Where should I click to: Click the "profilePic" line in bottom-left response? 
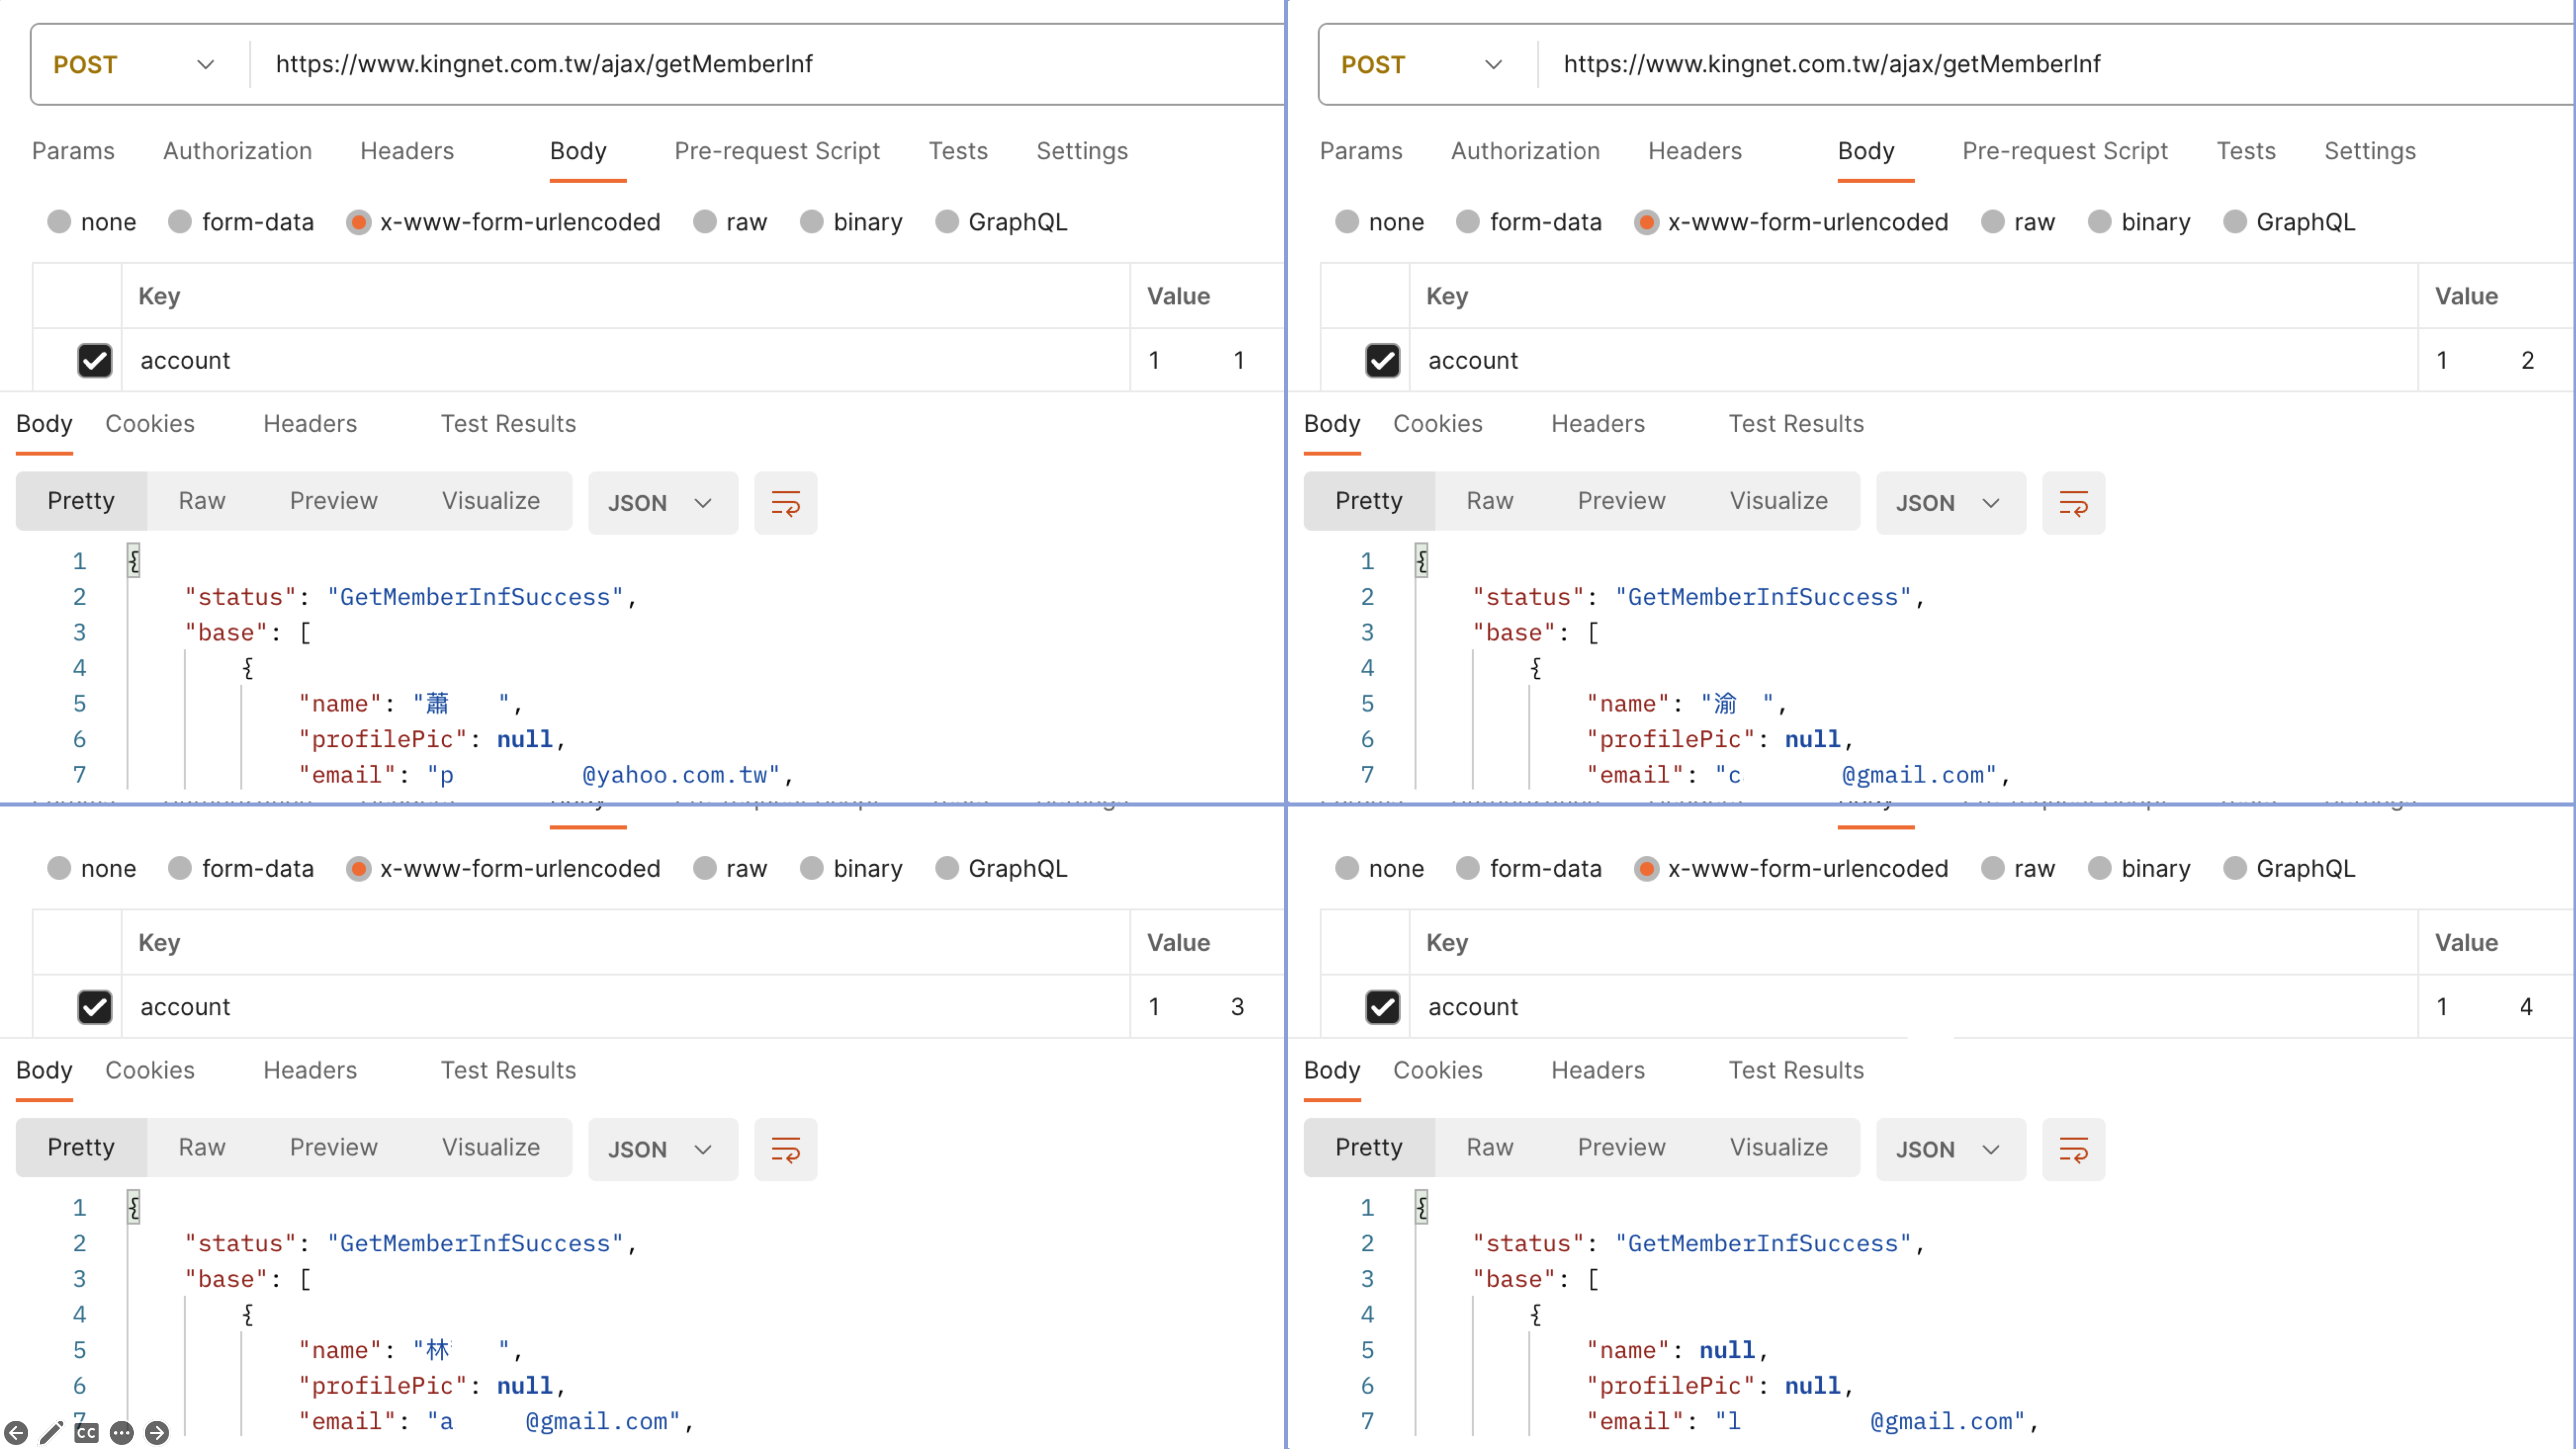point(432,1387)
